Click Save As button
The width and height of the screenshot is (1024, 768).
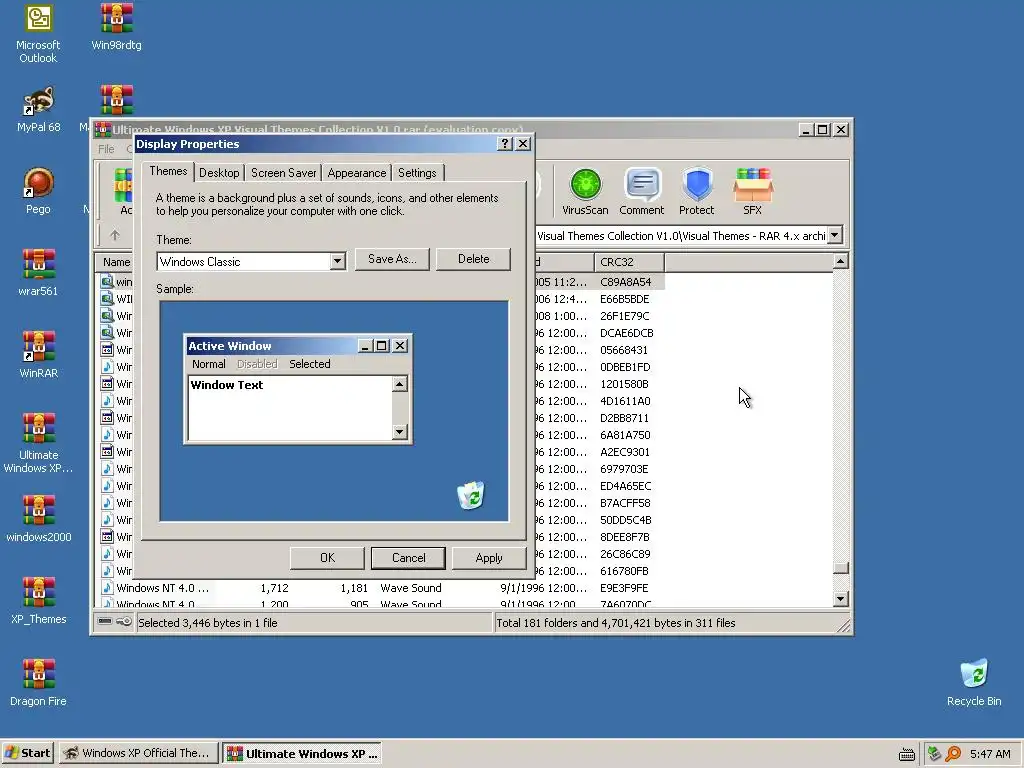[x=392, y=259]
